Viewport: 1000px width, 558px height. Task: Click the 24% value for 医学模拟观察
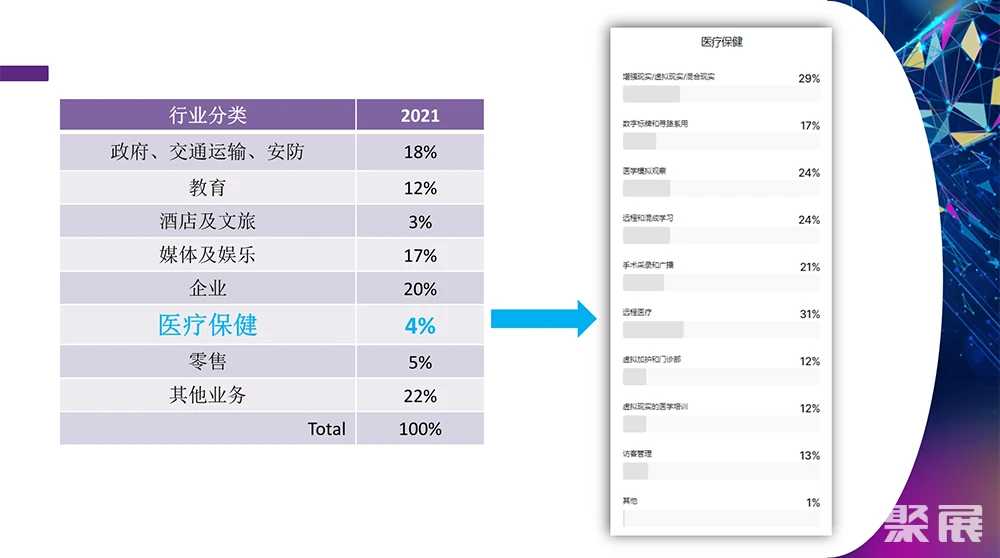[809, 173]
